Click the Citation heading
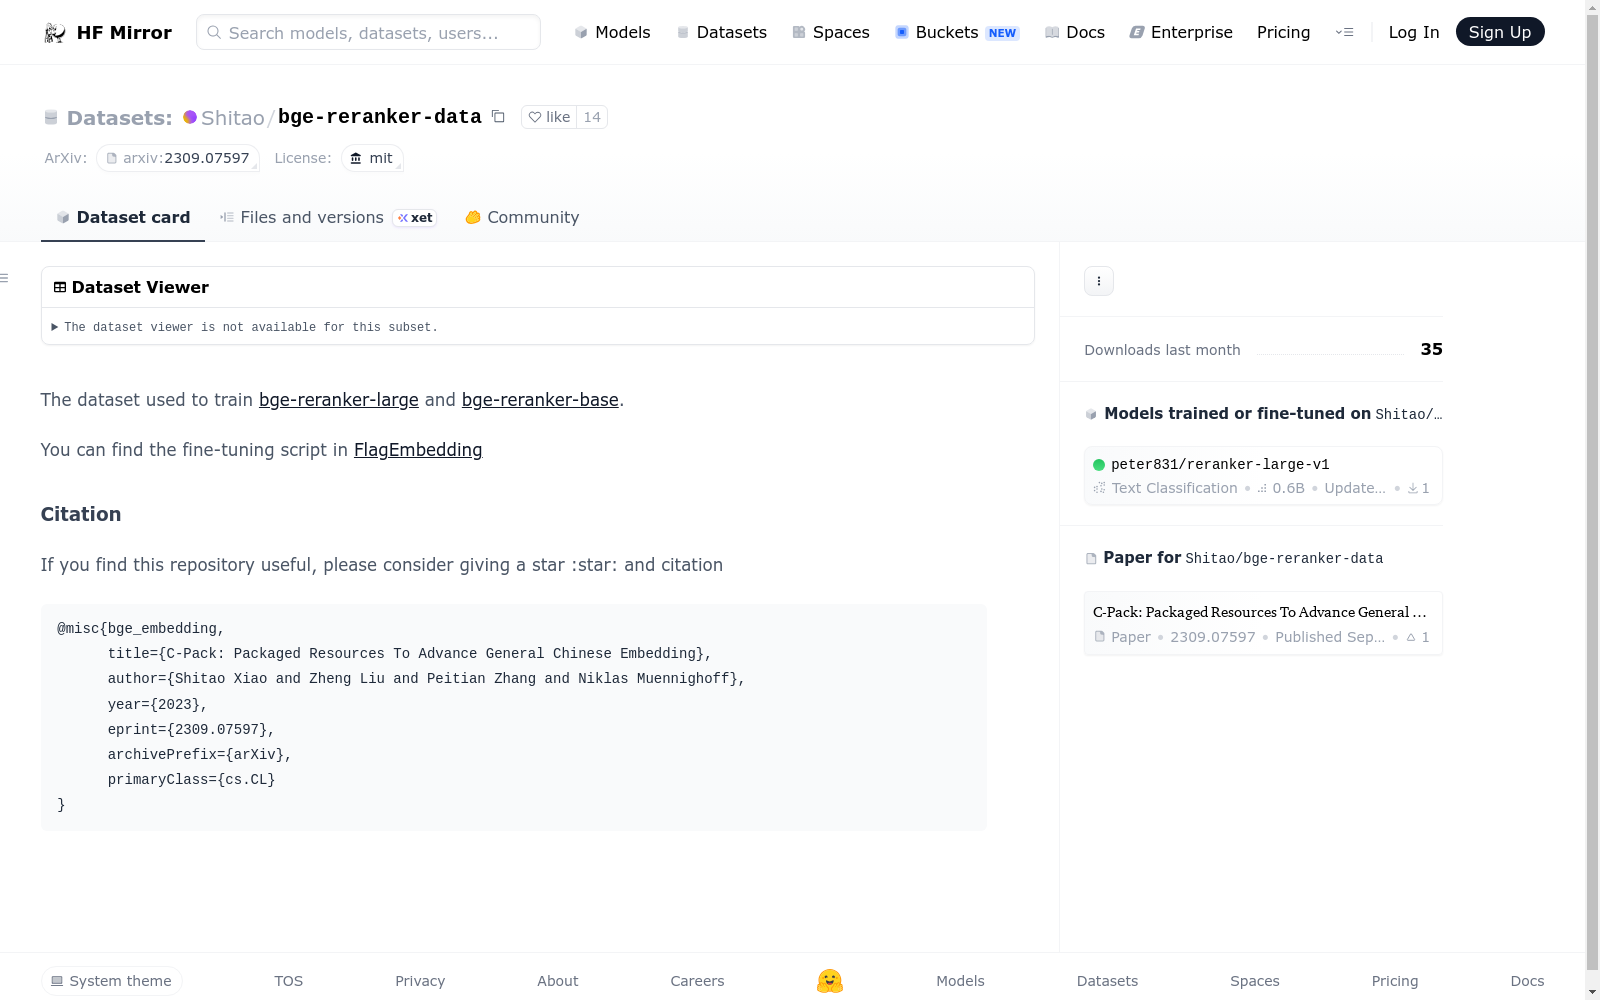This screenshot has width=1600, height=1000. 81,514
